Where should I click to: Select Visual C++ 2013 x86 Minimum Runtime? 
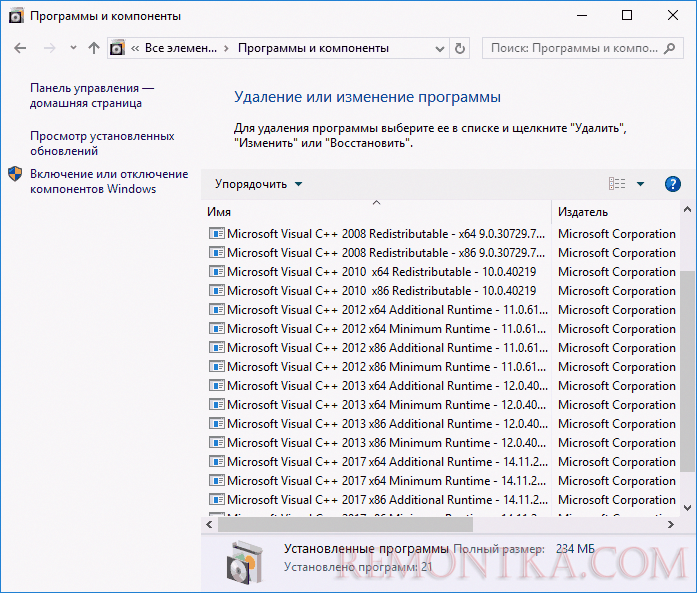[x=442, y=443]
